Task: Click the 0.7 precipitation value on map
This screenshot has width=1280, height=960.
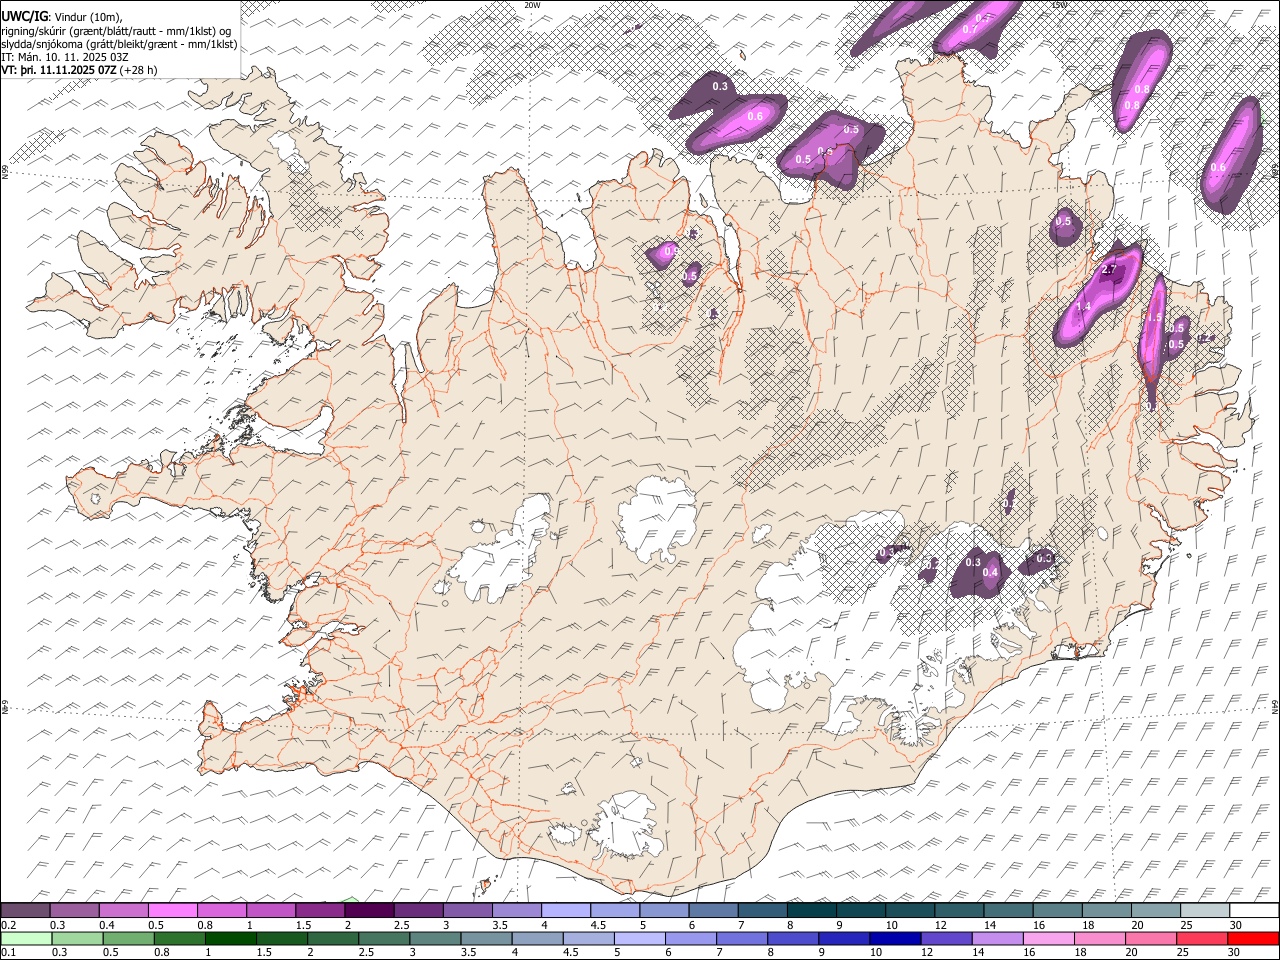Action: tap(969, 29)
